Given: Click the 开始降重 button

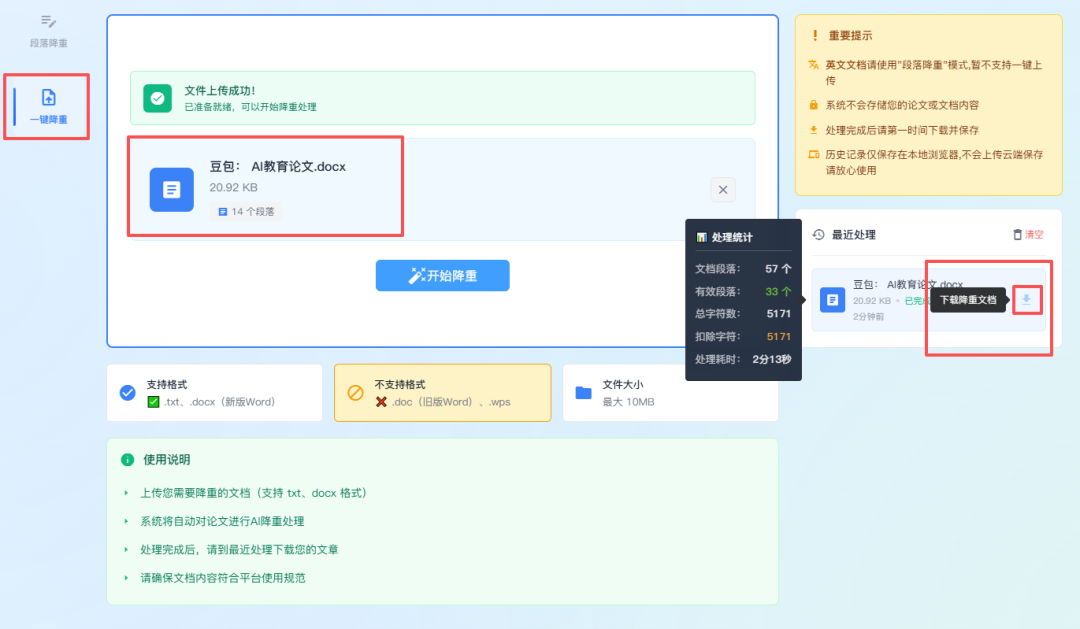Looking at the screenshot, I should point(442,276).
